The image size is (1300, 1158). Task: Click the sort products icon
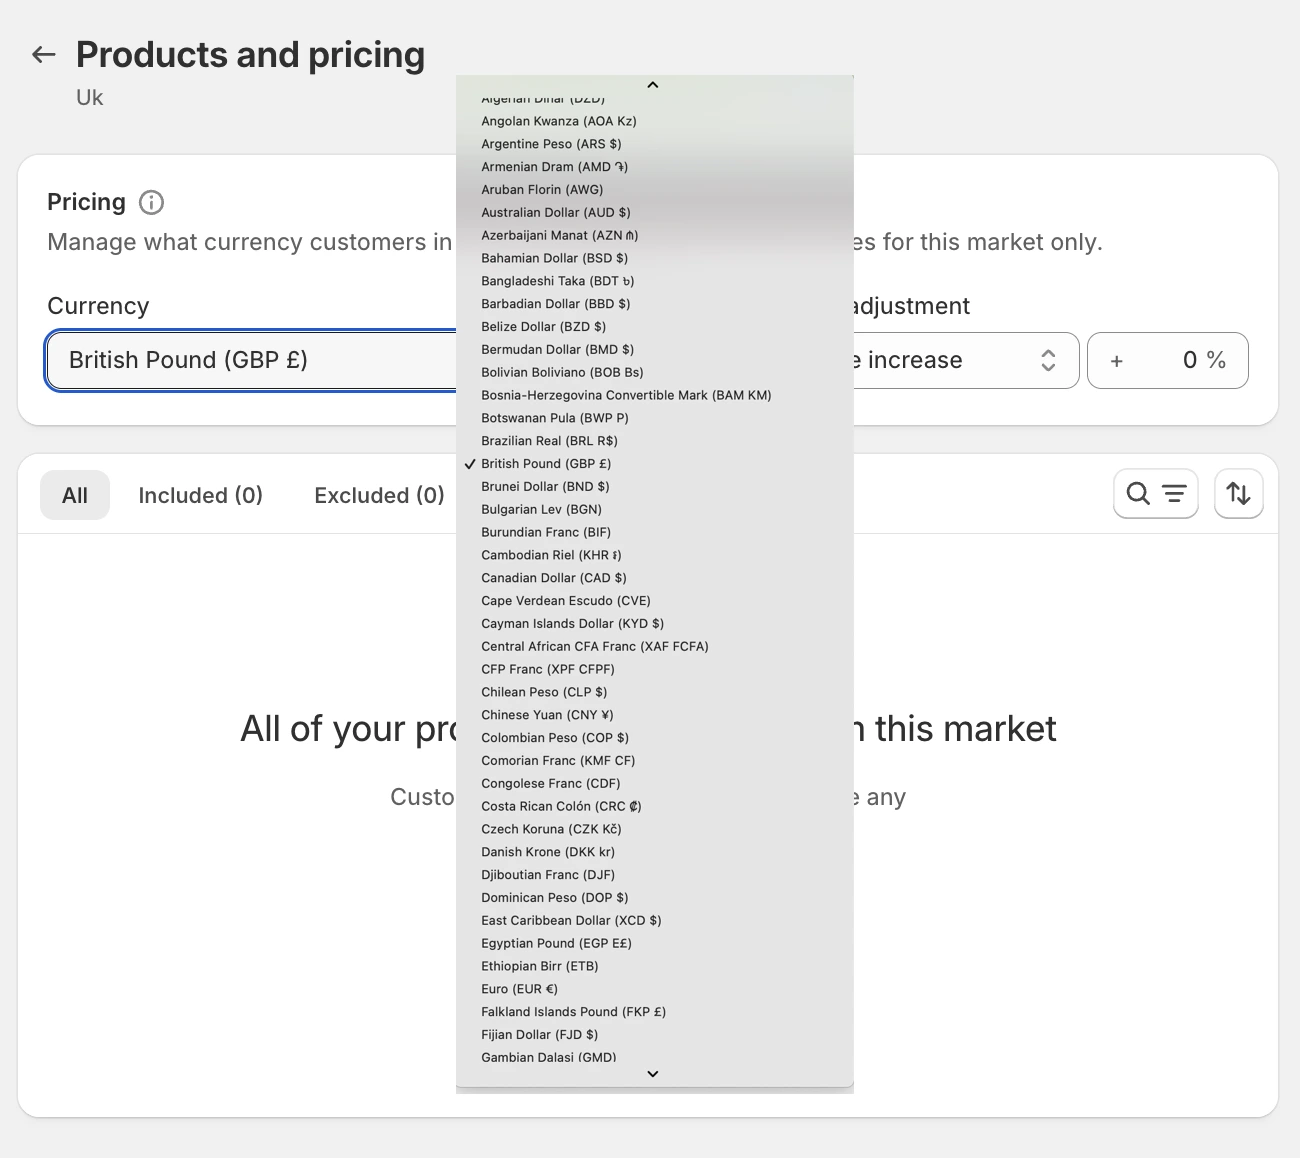(x=1238, y=494)
